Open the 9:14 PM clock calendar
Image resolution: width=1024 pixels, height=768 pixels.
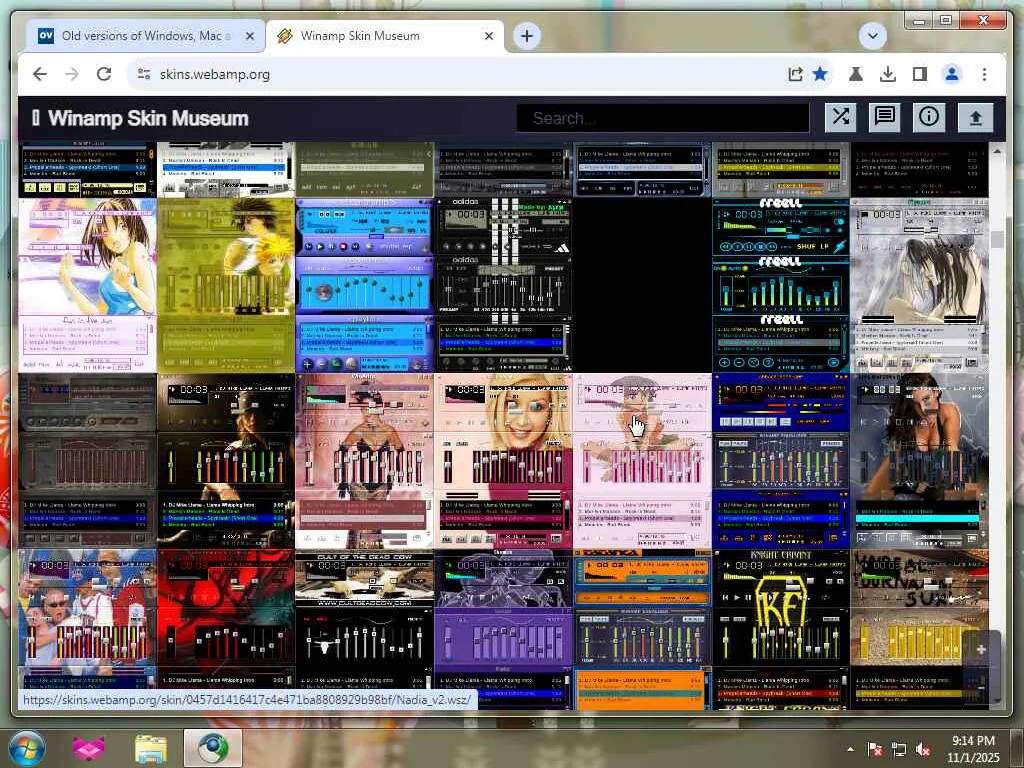click(x=973, y=749)
